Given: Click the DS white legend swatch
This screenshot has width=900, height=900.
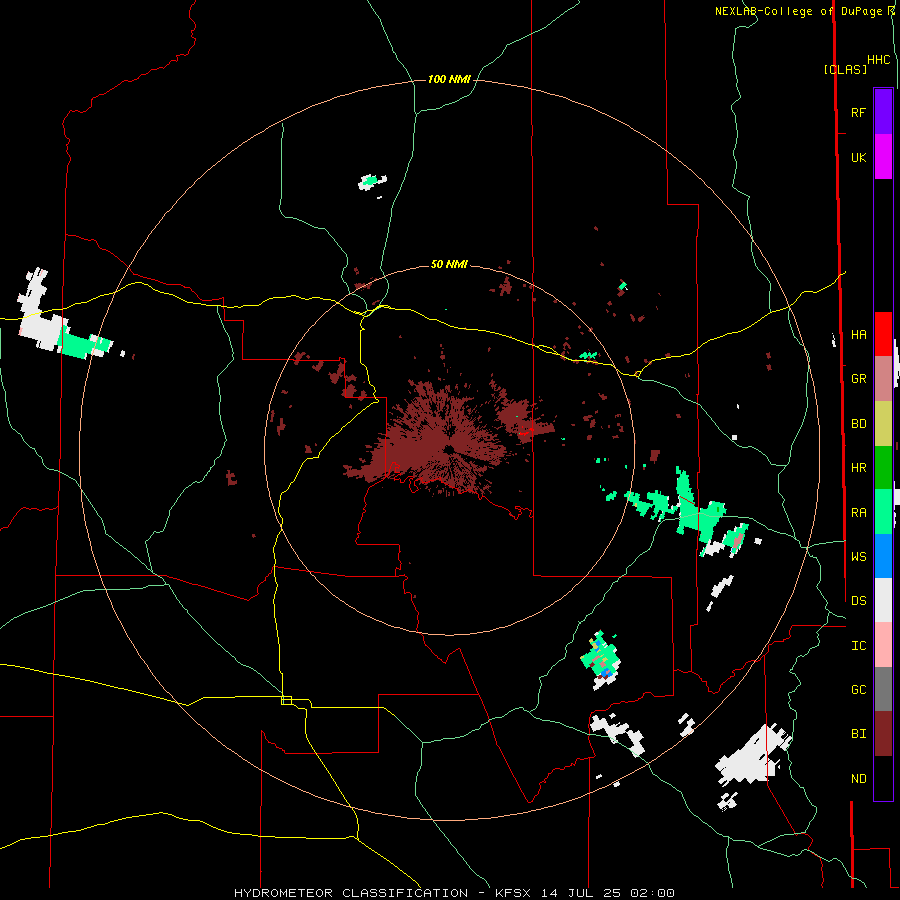Looking at the screenshot, I should click(883, 600).
